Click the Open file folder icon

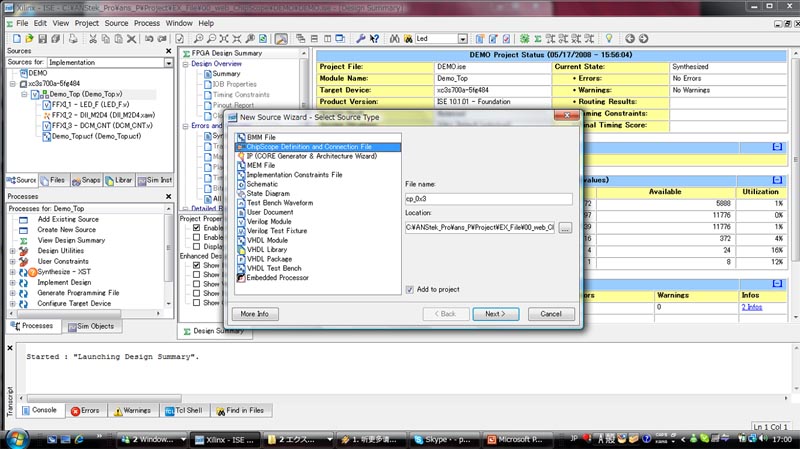click(x=29, y=39)
